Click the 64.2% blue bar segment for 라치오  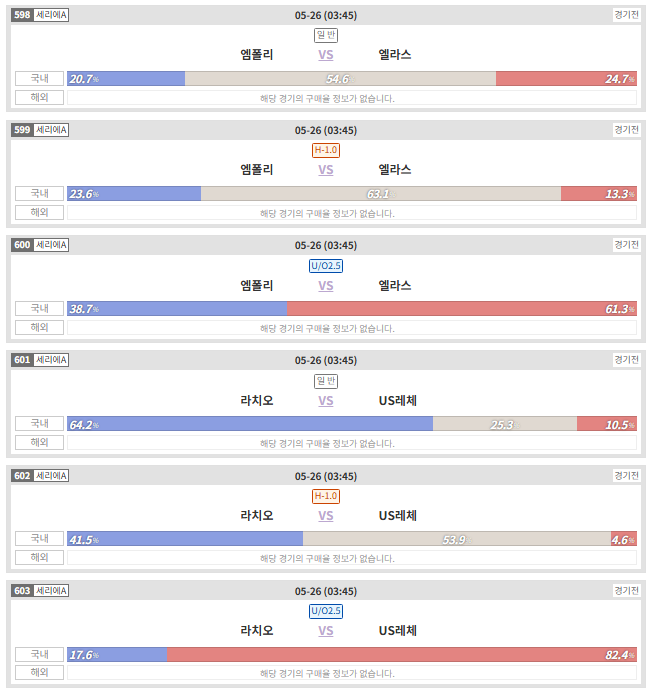[250, 424]
